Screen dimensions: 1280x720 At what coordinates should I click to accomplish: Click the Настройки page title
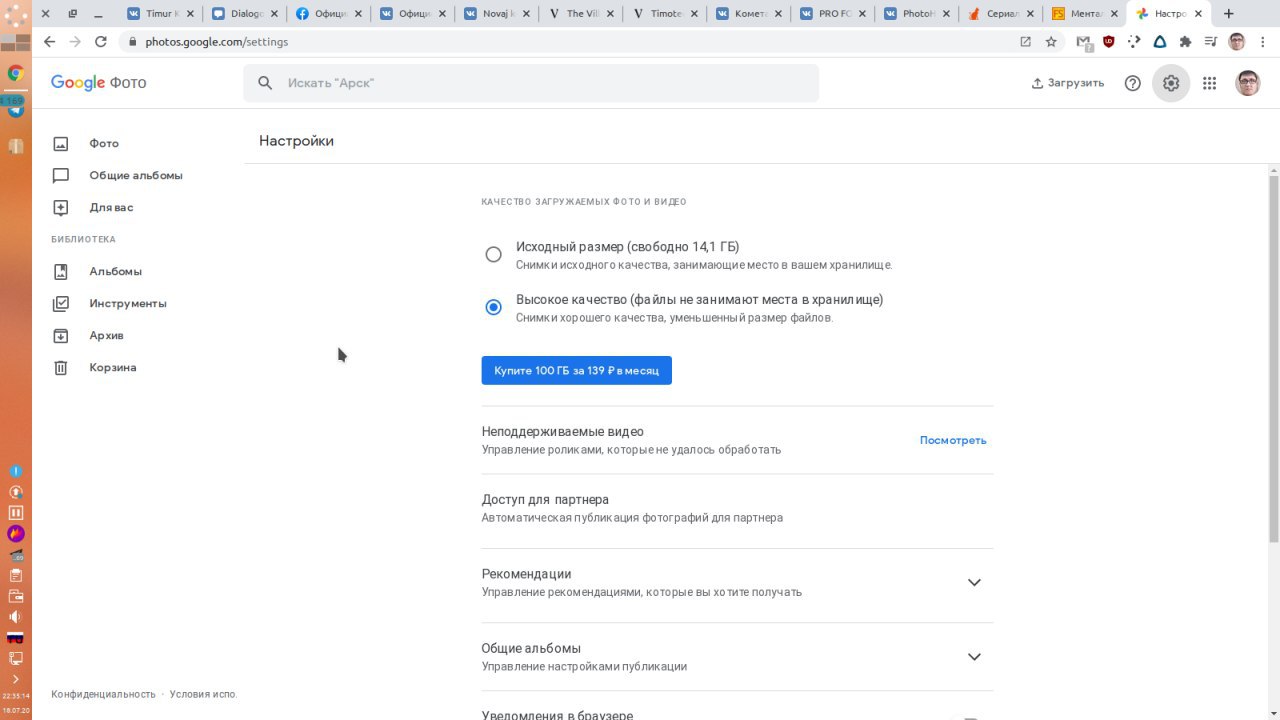(x=296, y=141)
